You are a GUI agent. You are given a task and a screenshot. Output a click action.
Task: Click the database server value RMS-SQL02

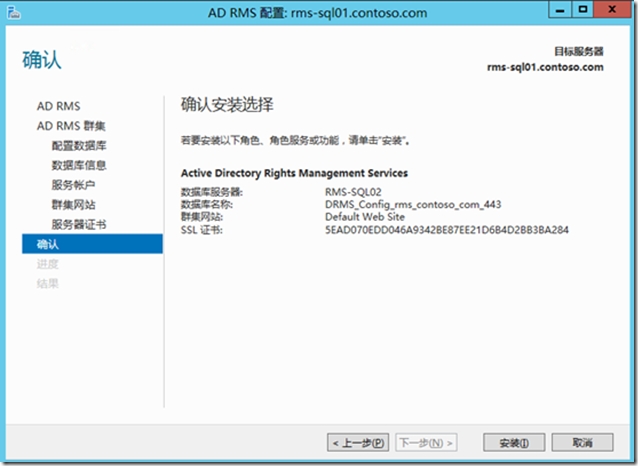coord(353,192)
